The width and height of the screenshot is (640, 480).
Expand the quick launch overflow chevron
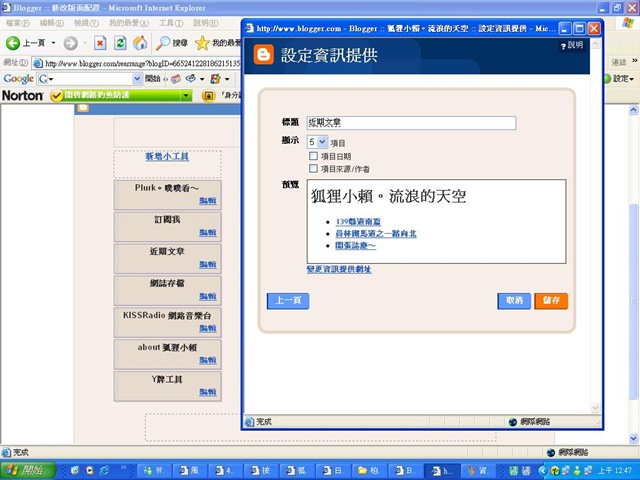(x=123, y=468)
